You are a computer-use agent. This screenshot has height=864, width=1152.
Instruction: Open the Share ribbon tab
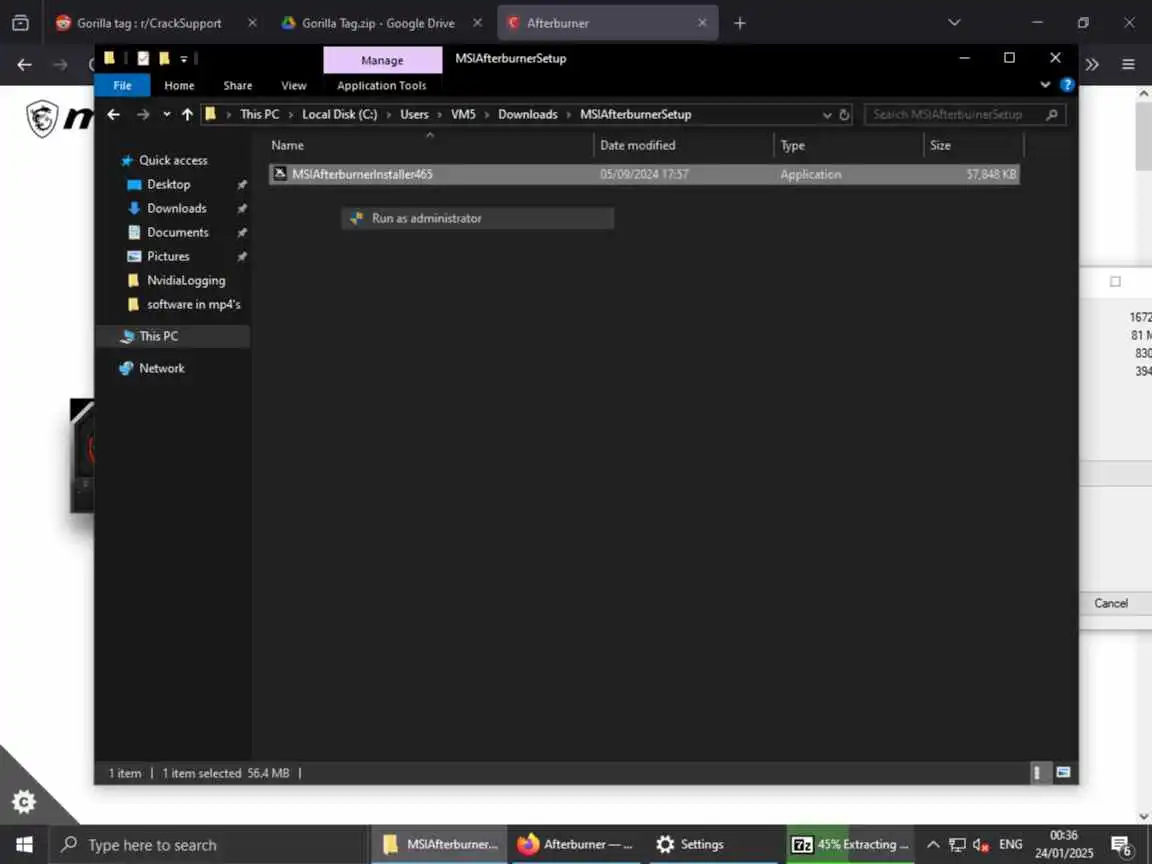[x=237, y=85]
